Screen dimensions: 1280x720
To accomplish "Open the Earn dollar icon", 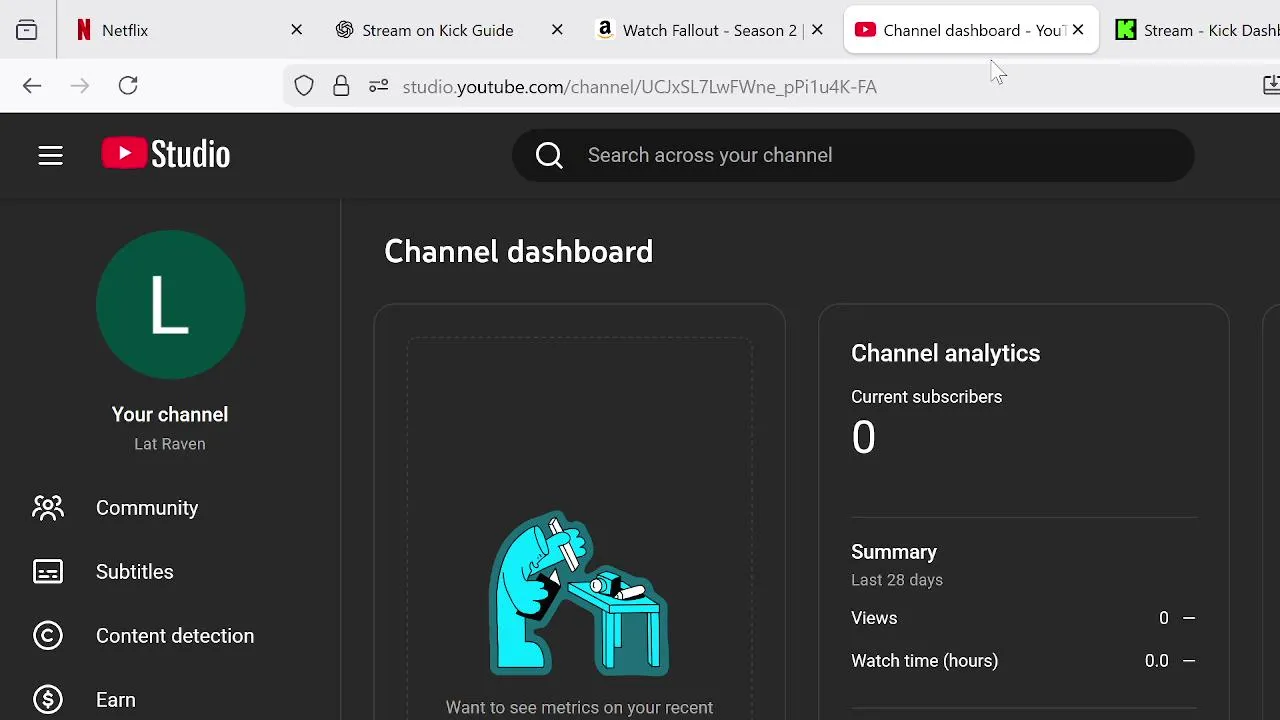I will point(48,700).
